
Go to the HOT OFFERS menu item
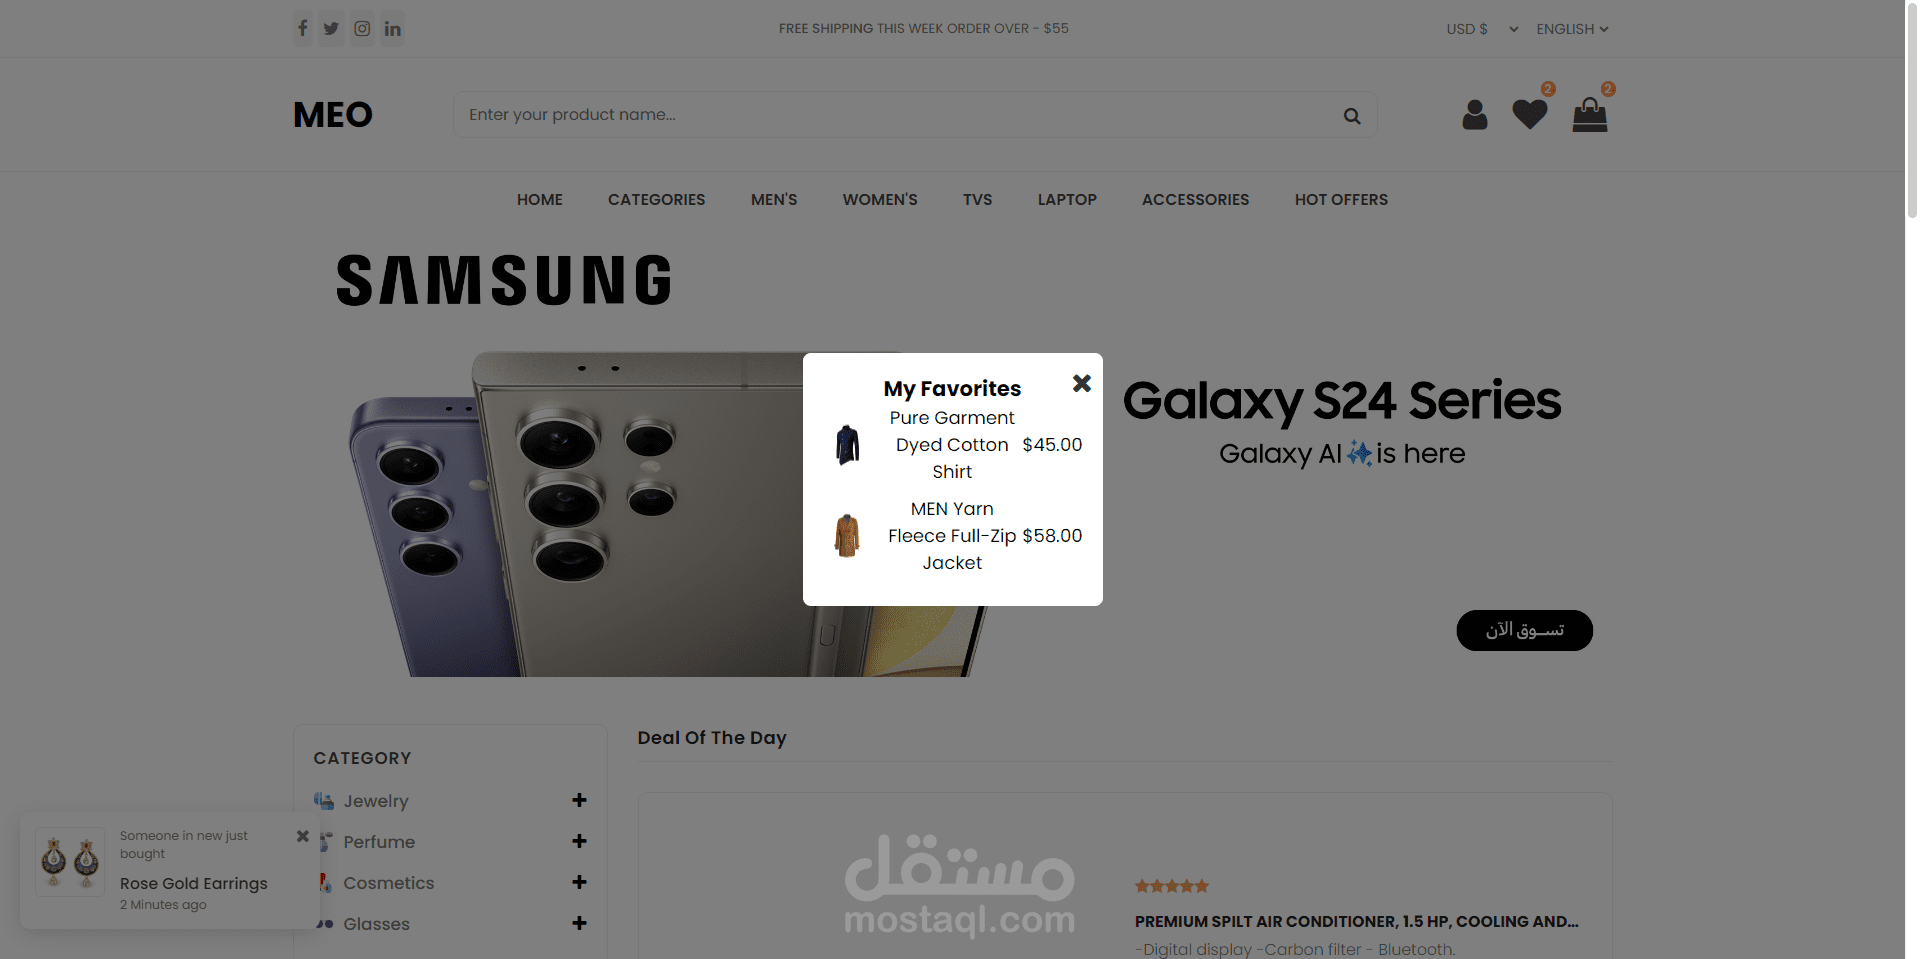tap(1341, 200)
